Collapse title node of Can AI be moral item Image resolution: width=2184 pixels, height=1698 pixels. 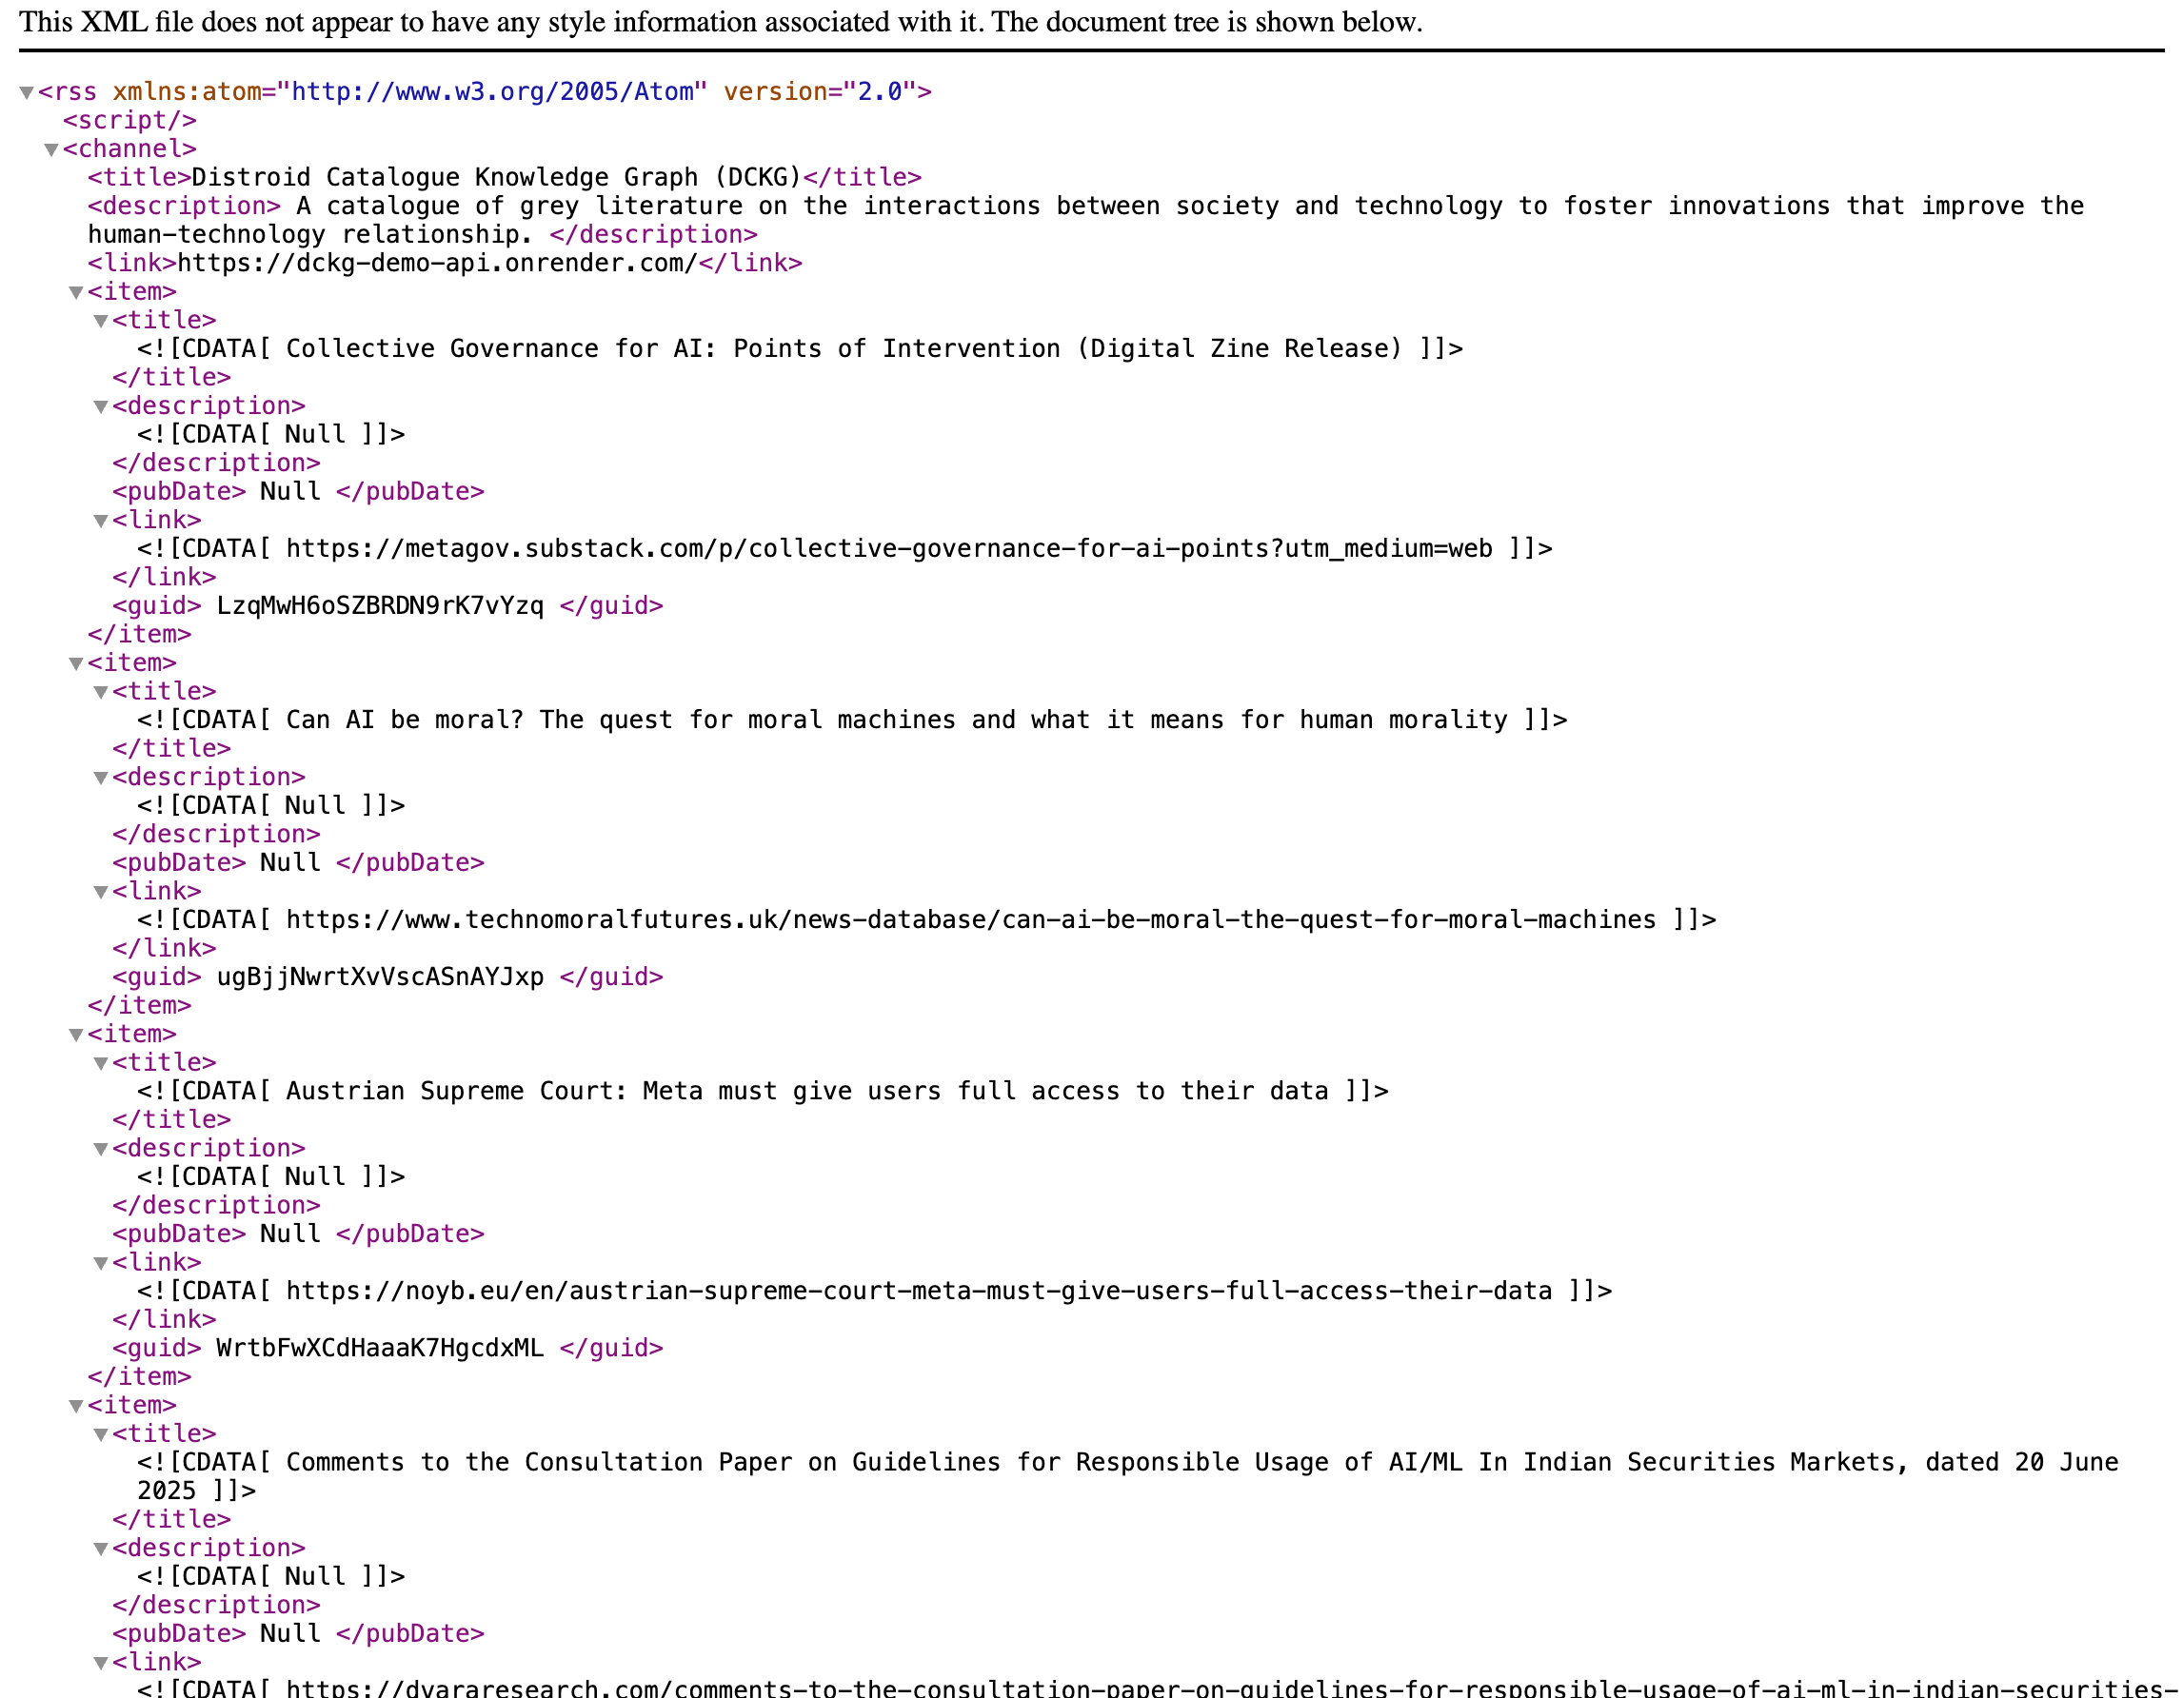tap(101, 692)
